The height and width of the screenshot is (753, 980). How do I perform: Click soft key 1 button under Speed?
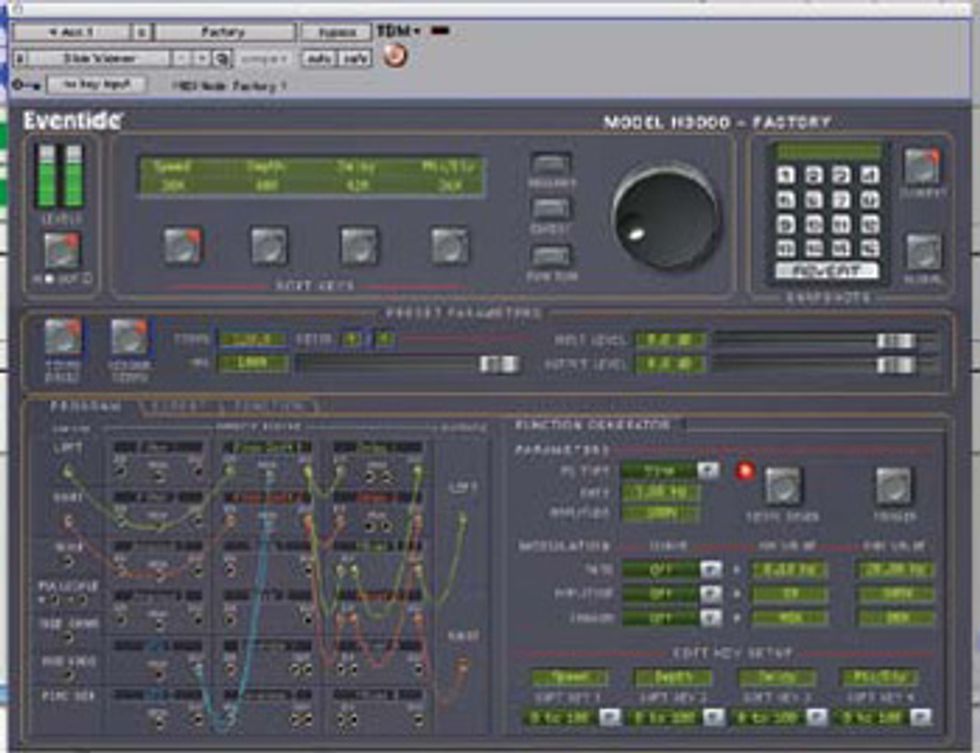click(182, 246)
